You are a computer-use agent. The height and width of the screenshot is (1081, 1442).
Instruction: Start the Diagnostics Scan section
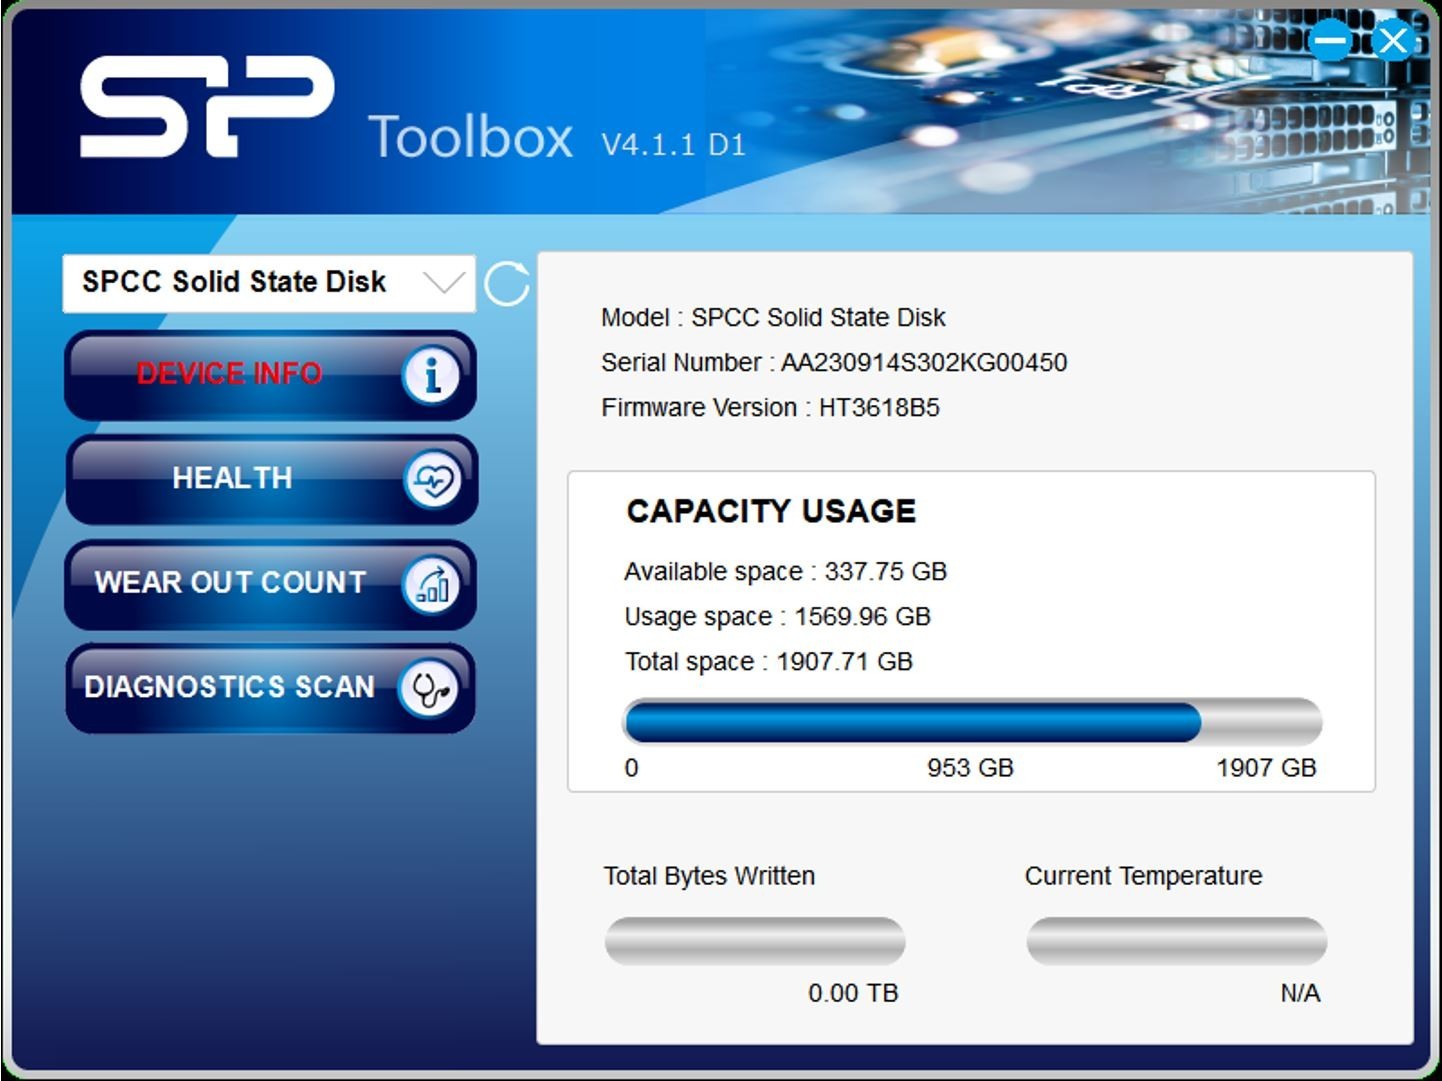tap(270, 688)
